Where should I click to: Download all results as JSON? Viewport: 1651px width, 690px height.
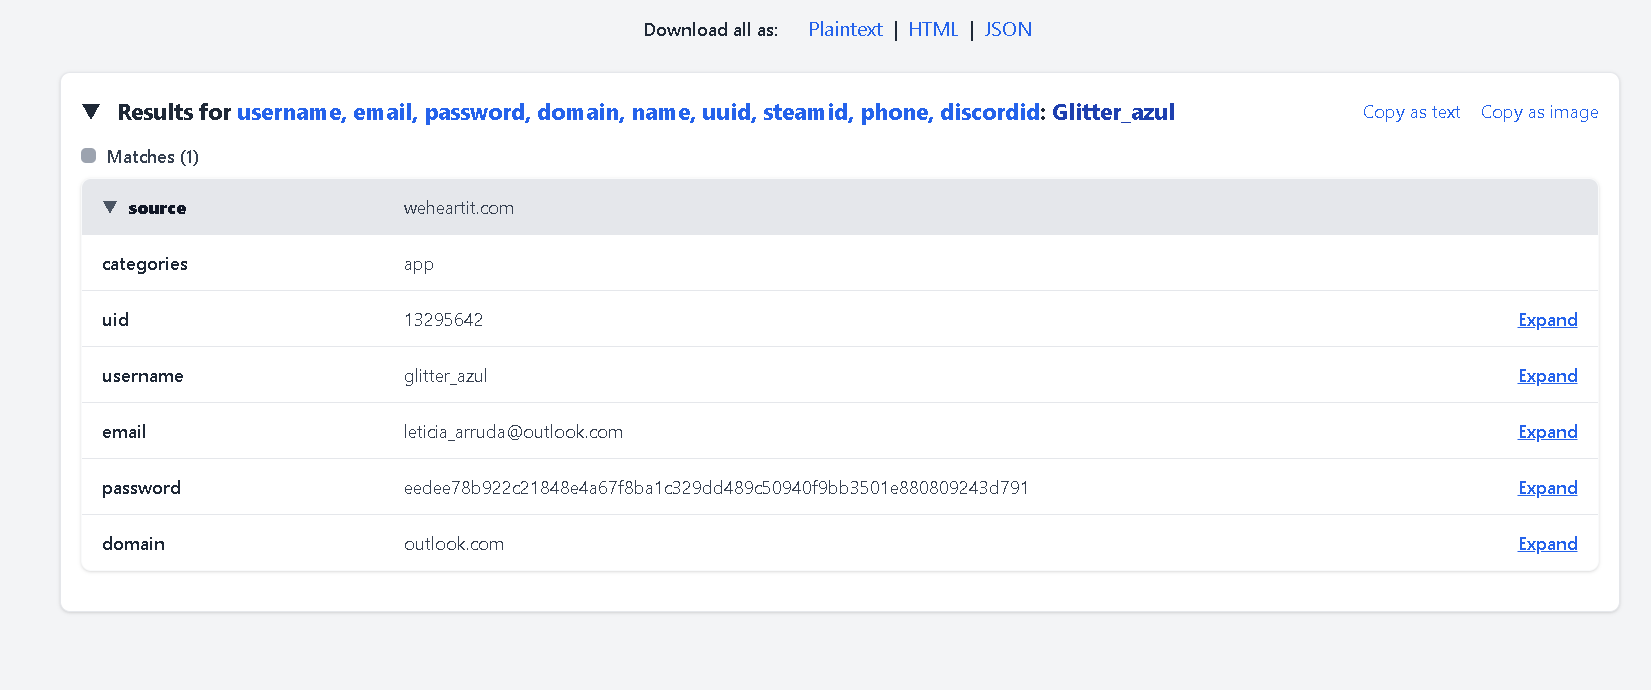[1008, 30]
